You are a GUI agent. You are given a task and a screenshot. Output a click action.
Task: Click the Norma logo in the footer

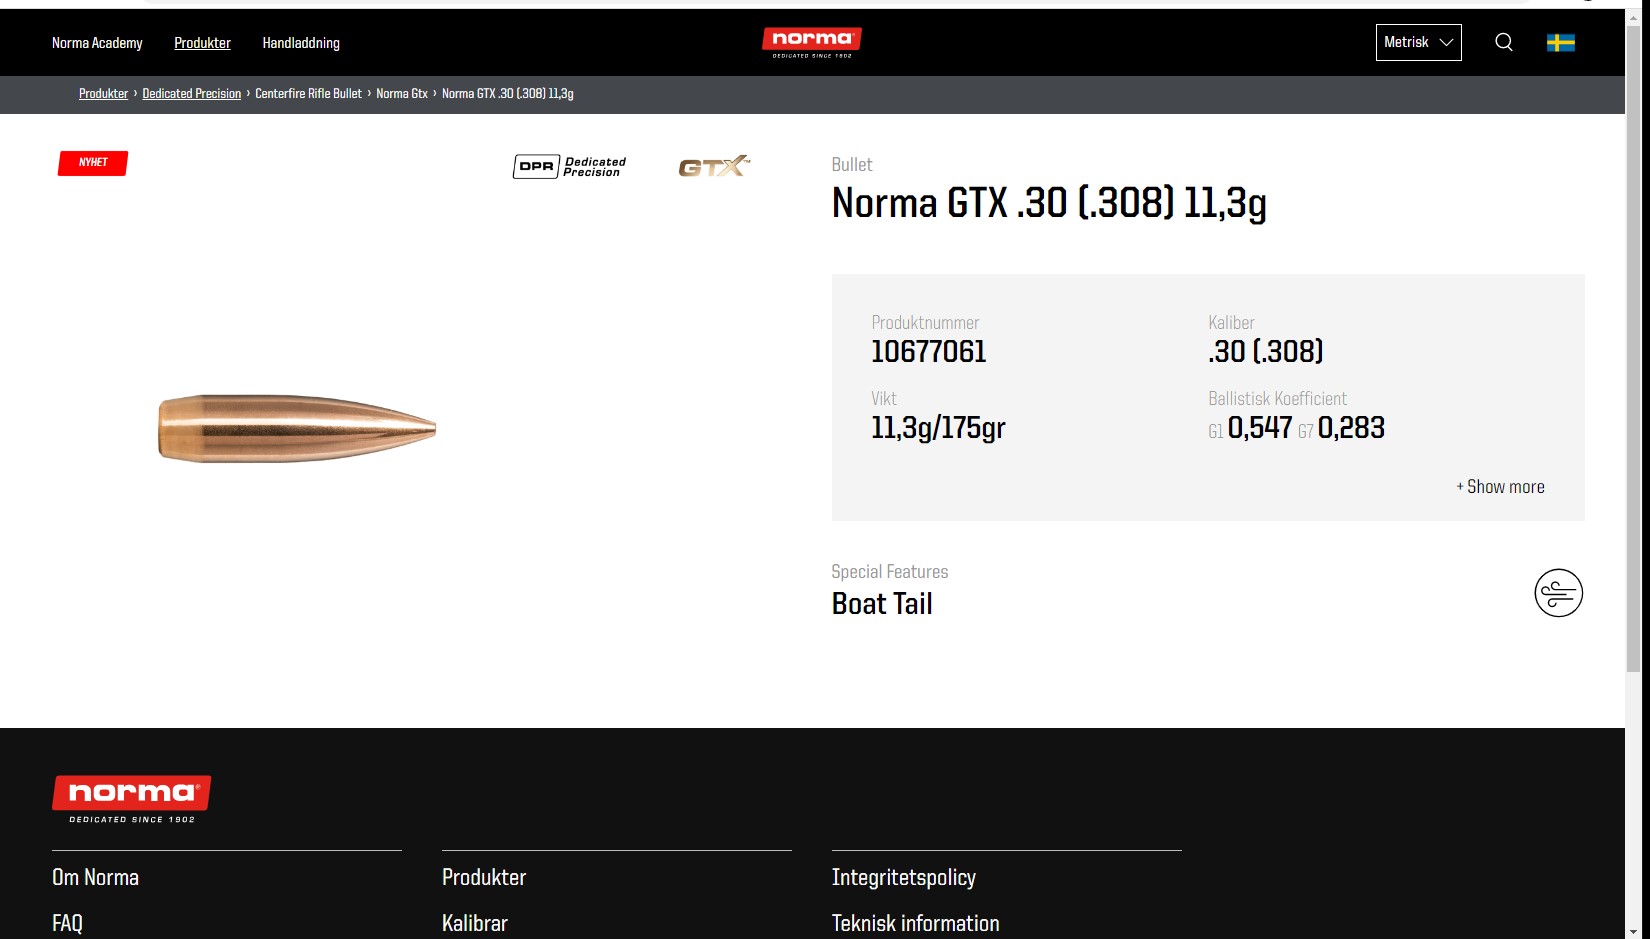click(131, 799)
